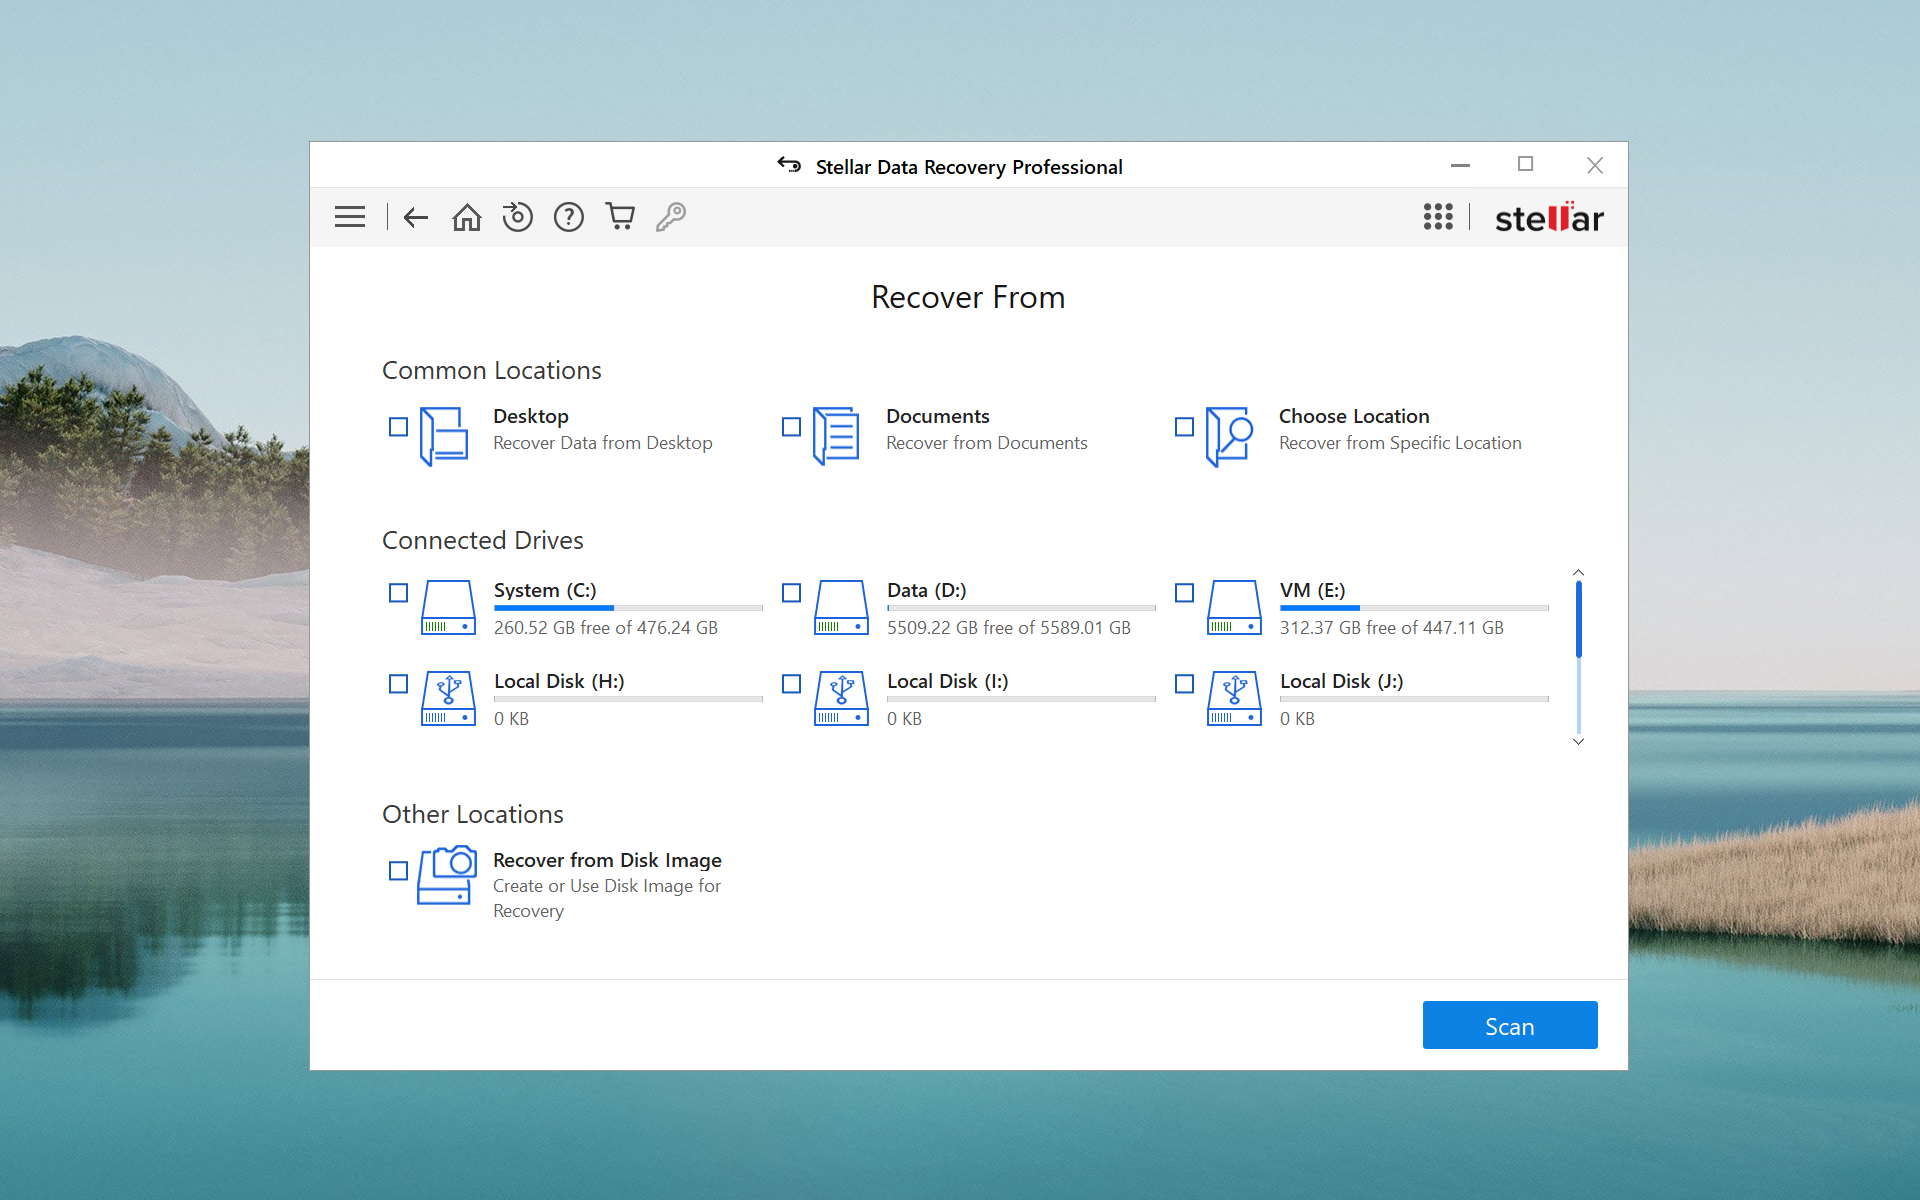Click the resume recovery icon
The height and width of the screenshot is (1200, 1920).
pos(517,217)
